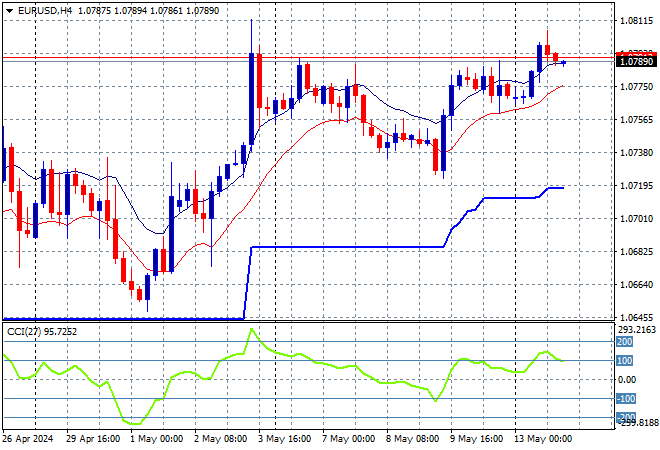Click the 1.06455 price scale label
Image resolution: width=660 pixels, height=450 pixels.
(636, 318)
